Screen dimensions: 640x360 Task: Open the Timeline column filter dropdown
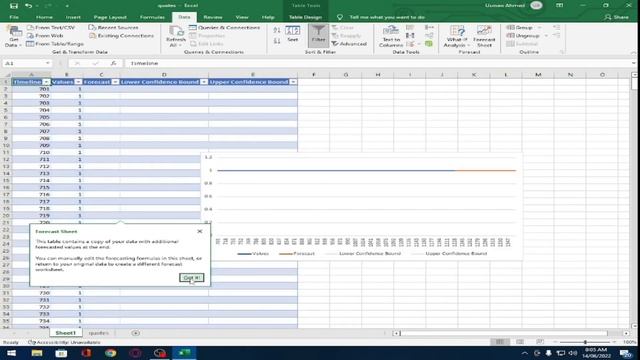point(46,82)
